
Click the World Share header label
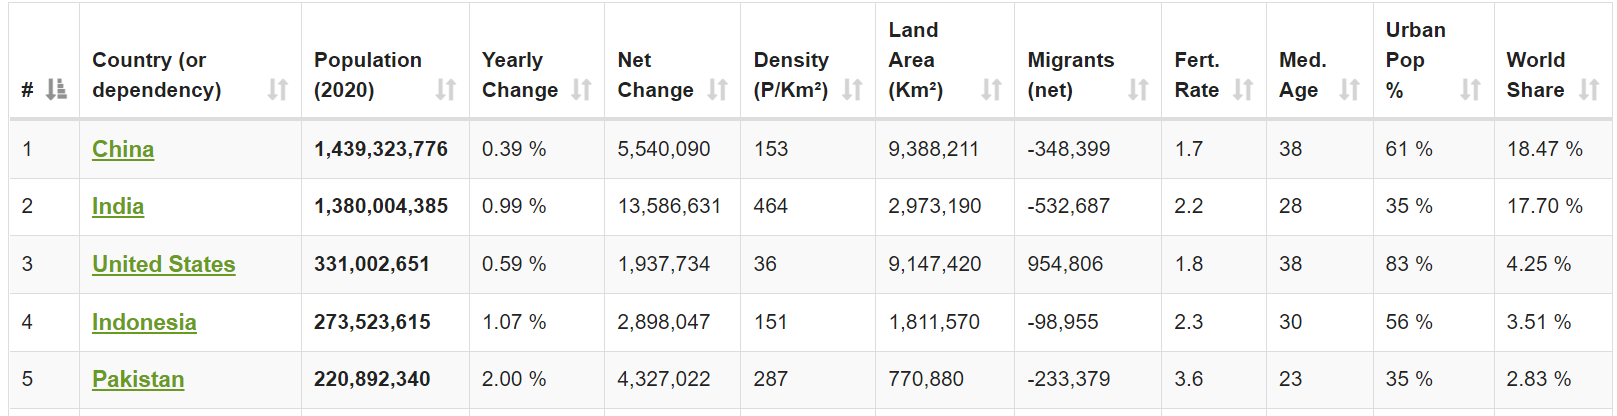[x=1536, y=75]
